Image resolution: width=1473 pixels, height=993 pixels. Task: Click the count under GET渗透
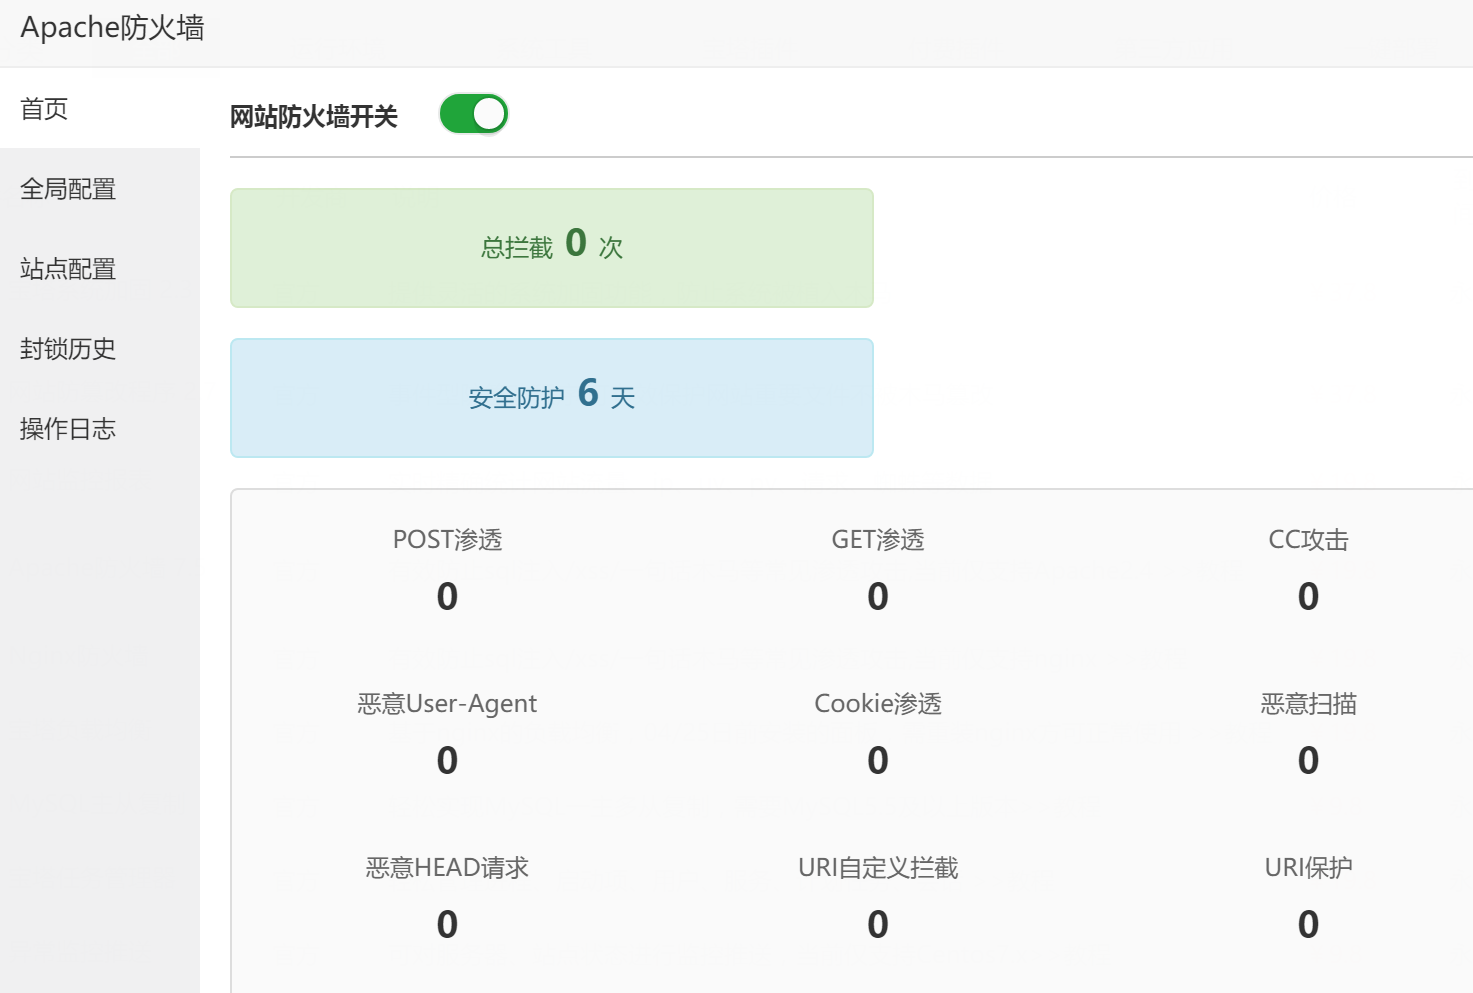click(878, 597)
